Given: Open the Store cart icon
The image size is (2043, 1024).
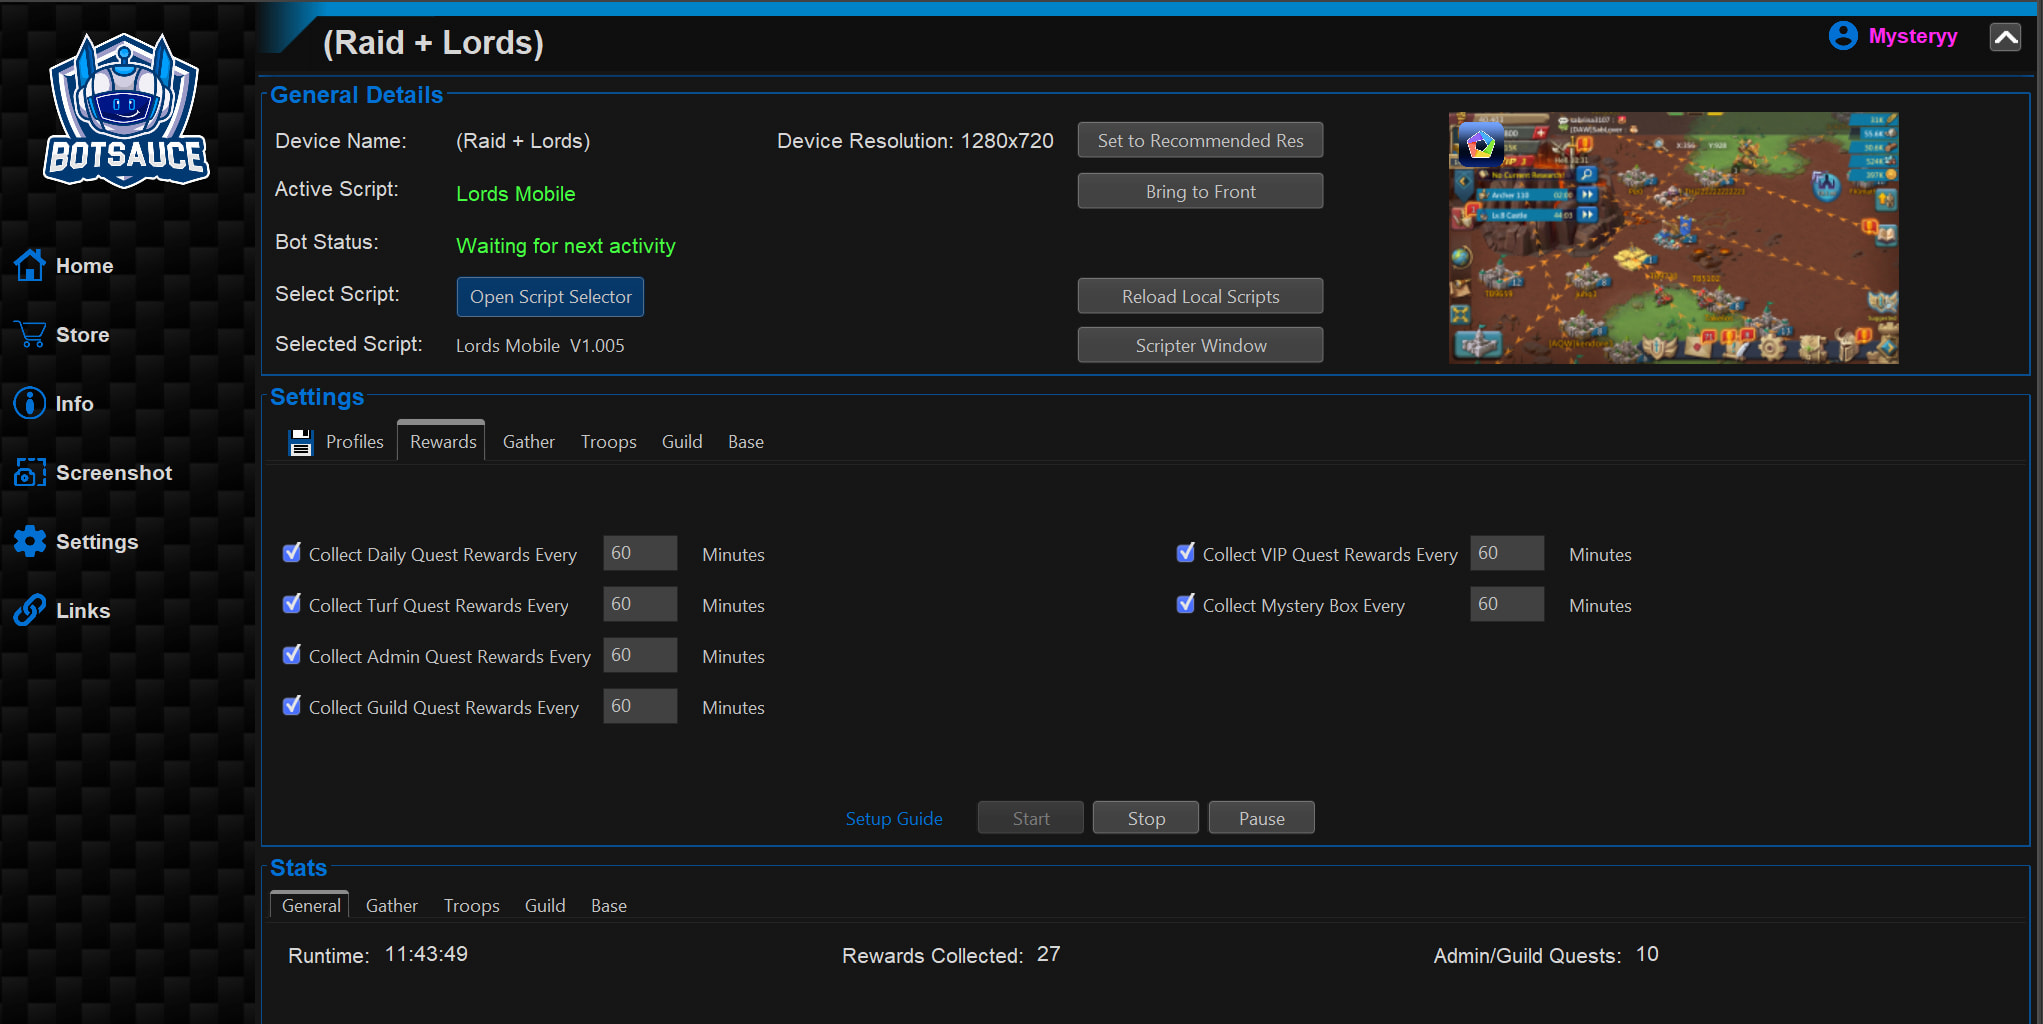Looking at the screenshot, I should [30, 334].
